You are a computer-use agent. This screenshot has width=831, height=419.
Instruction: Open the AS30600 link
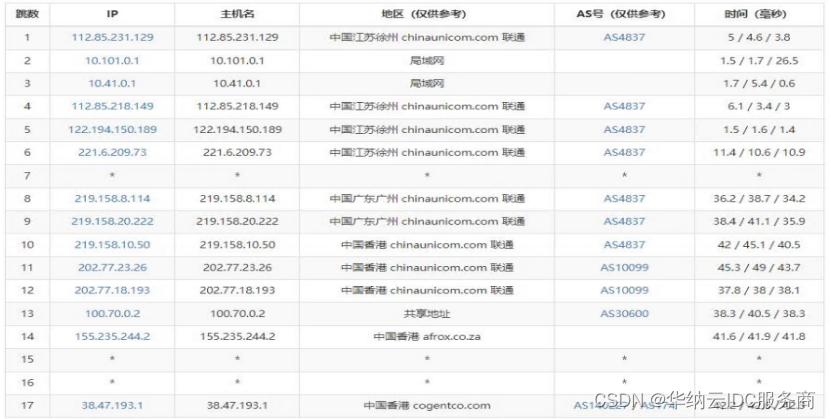click(x=624, y=313)
